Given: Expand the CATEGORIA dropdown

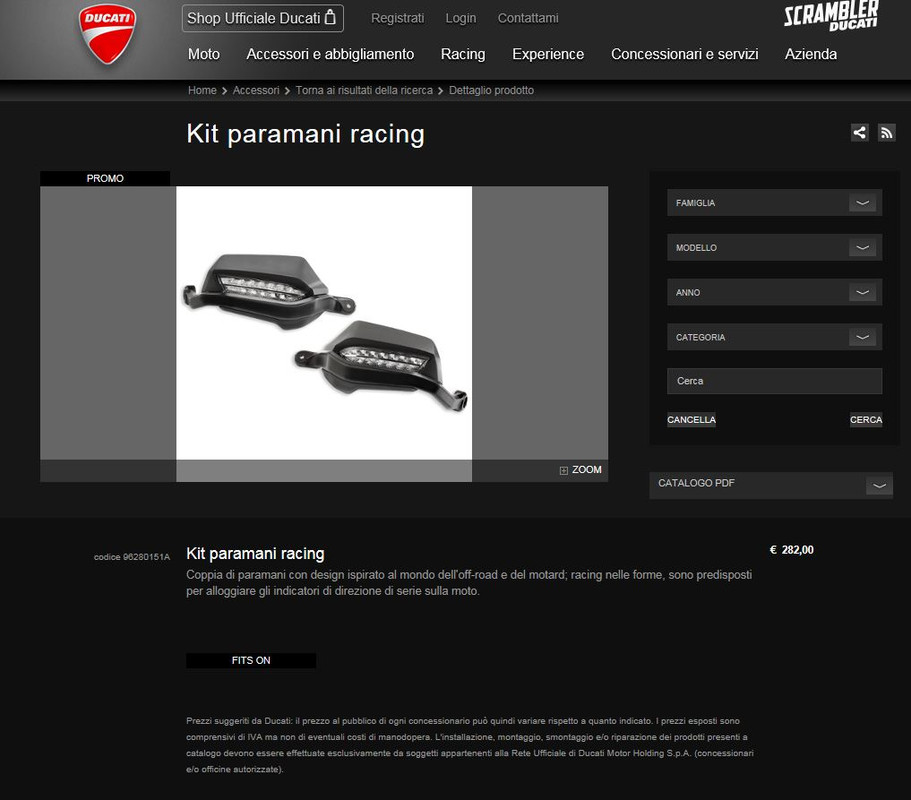Looking at the screenshot, I should click(x=774, y=337).
